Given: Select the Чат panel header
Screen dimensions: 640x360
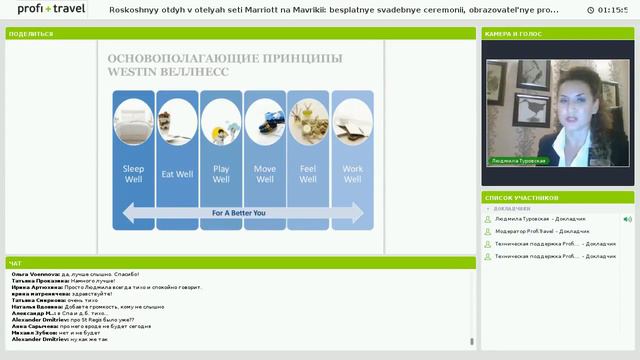Looking at the screenshot, I should (x=240, y=263).
